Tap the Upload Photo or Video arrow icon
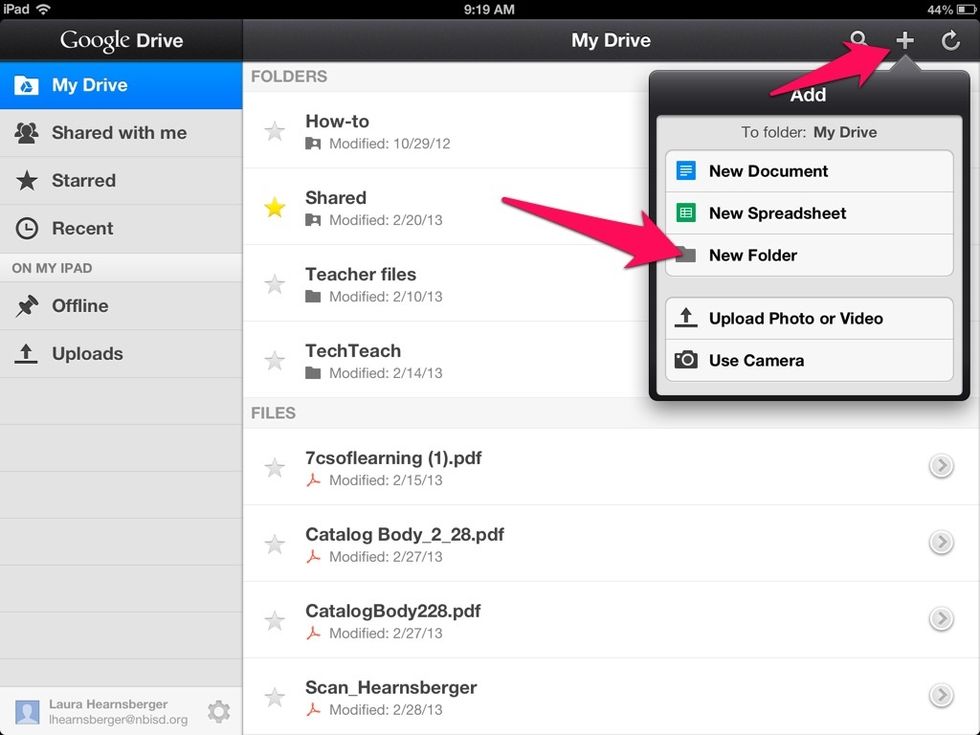 (x=686, y=318)
